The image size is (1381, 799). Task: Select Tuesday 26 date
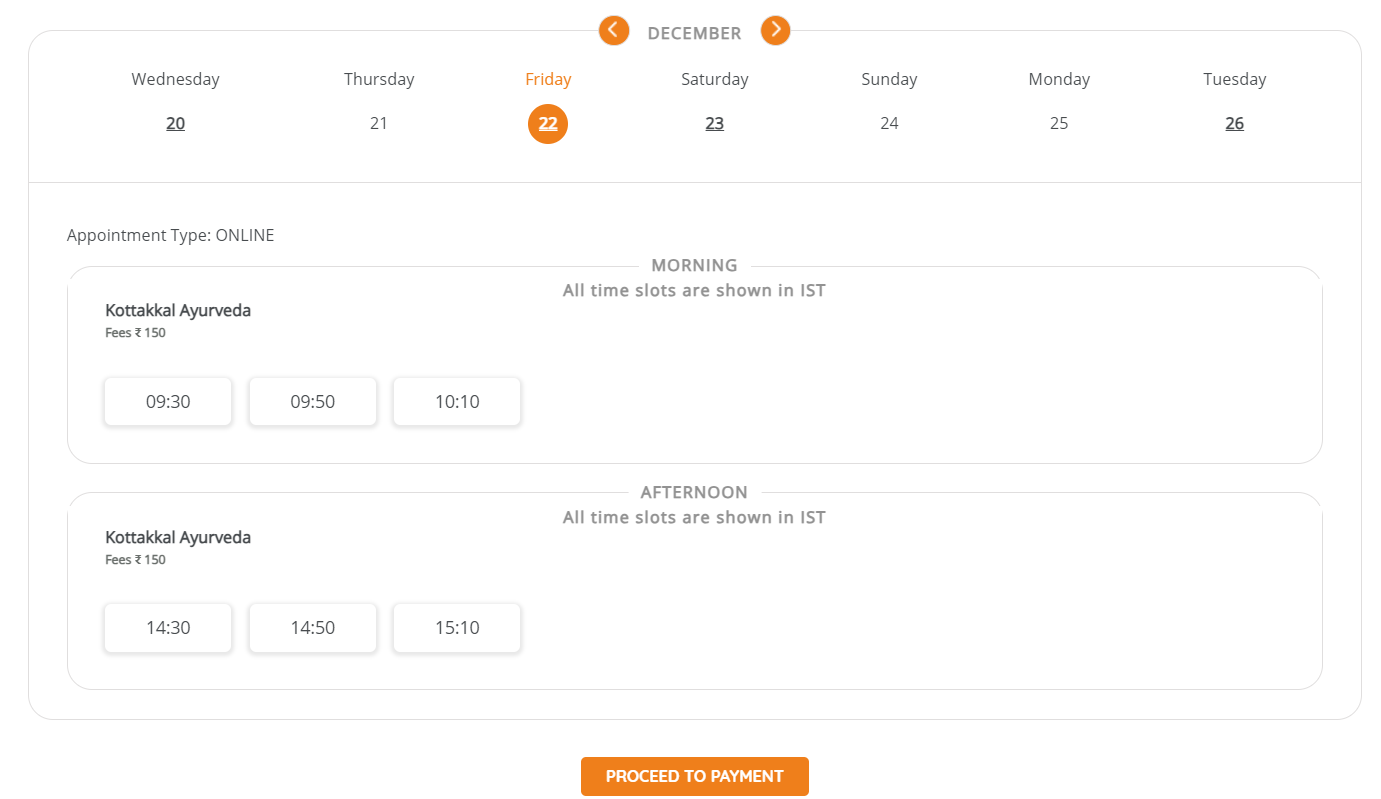[1235, 124]
